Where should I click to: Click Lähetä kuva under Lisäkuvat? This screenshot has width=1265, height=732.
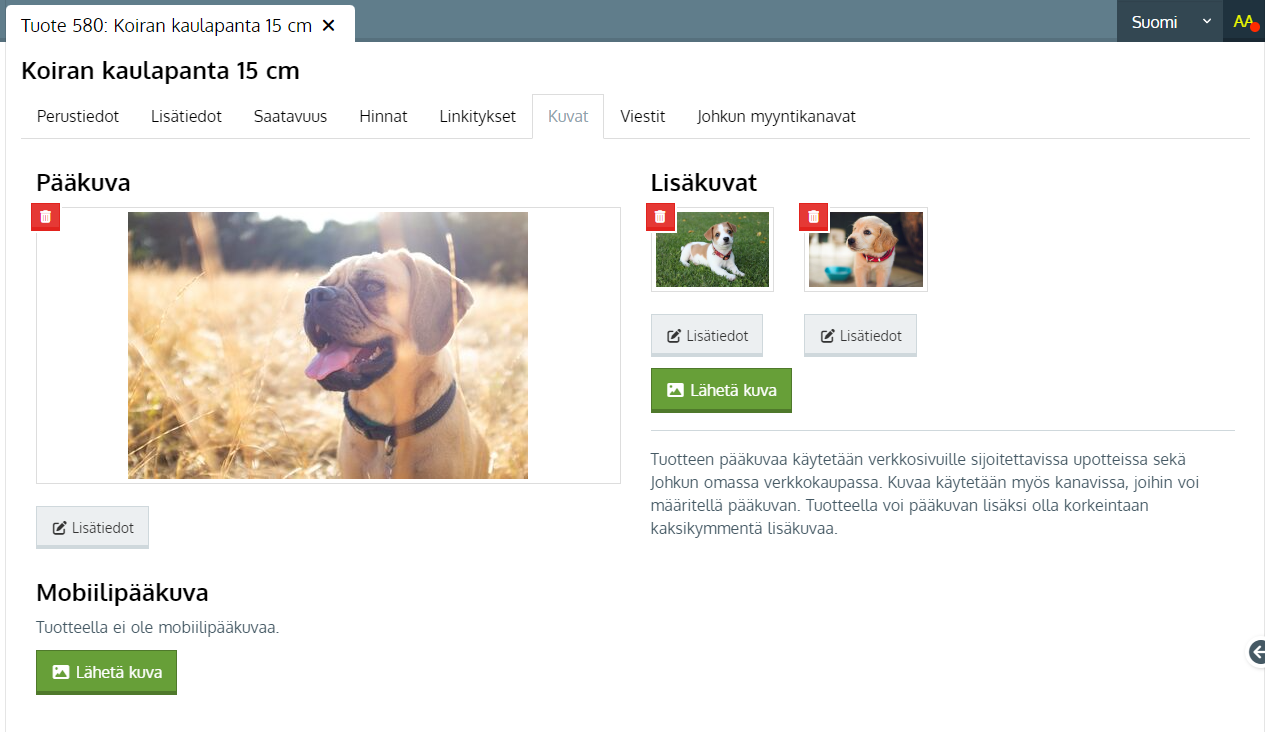721,390
